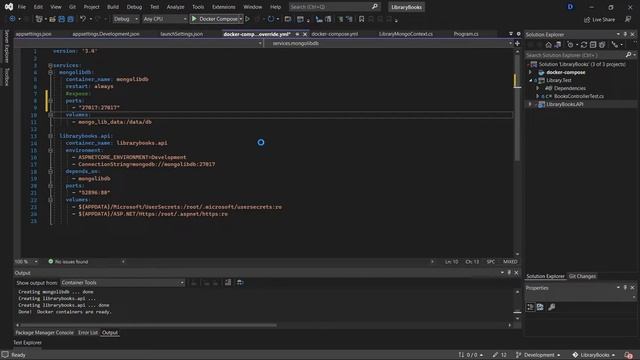Click the notifications icon in status bar
Image resolution: width=640 pixels, height=360 pixels.
tap(628, 355)
